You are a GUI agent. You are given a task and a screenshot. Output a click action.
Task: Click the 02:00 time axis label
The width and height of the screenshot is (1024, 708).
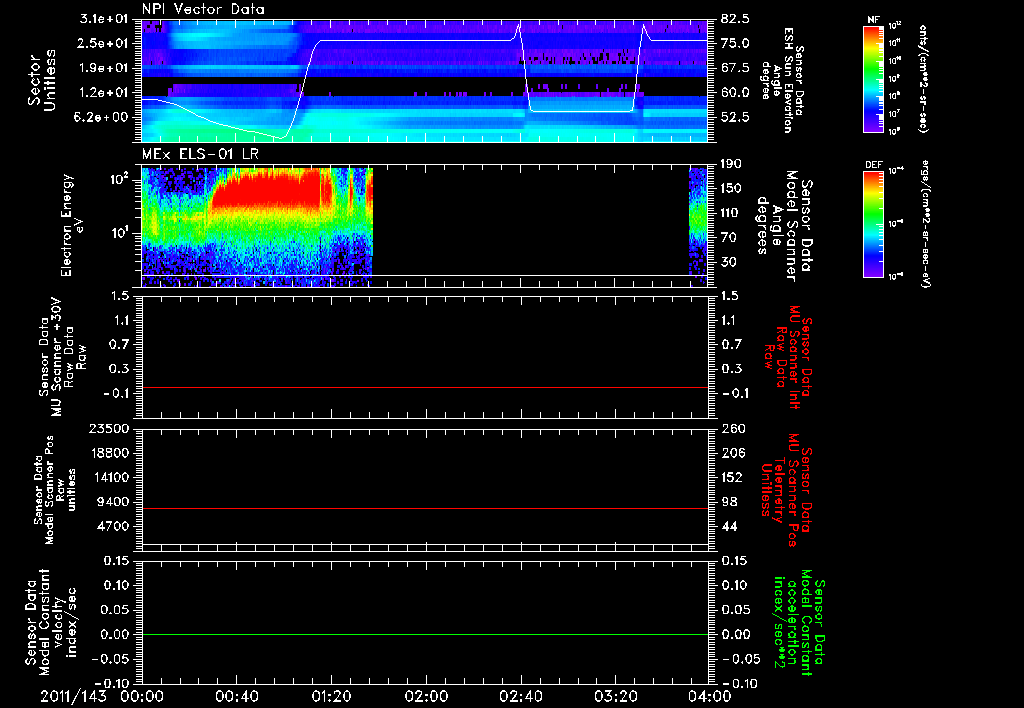click(x=426, y=696)
